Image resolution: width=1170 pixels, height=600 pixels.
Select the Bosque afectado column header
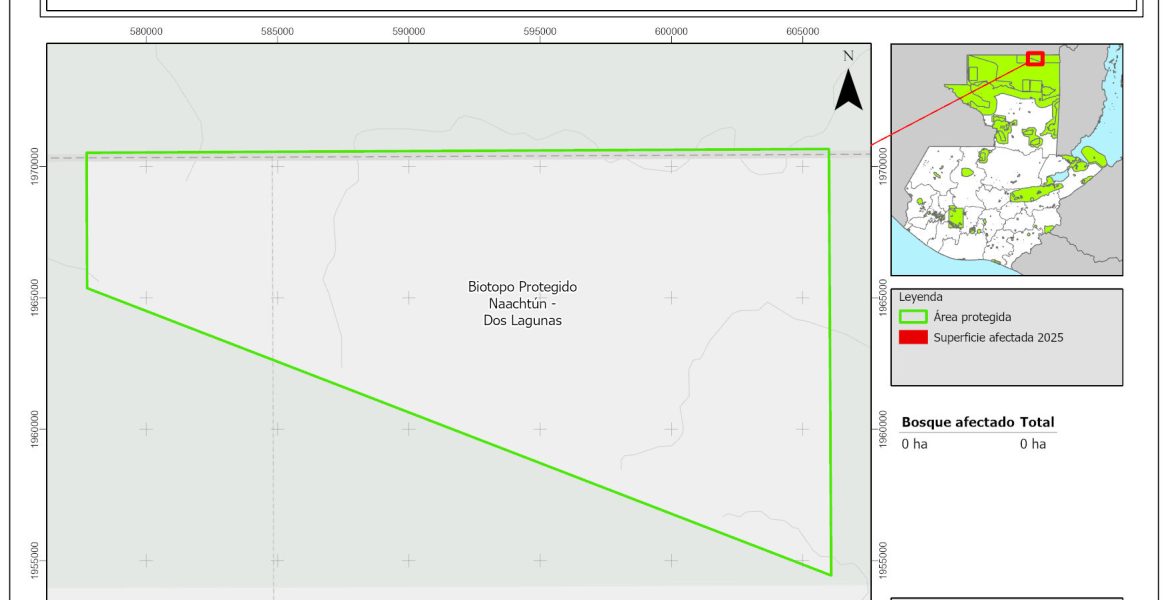(x=957, y=422)
